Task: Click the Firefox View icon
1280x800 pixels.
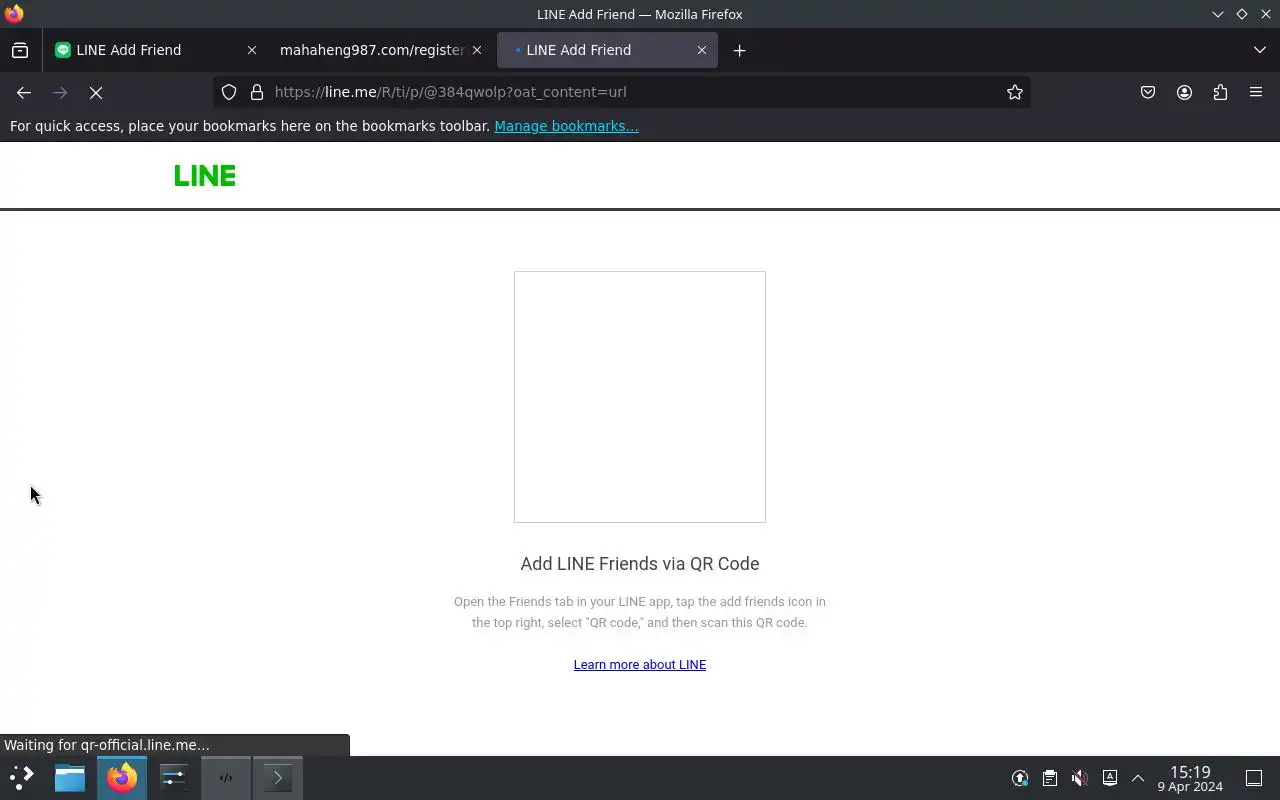Action: coord(20,50)
